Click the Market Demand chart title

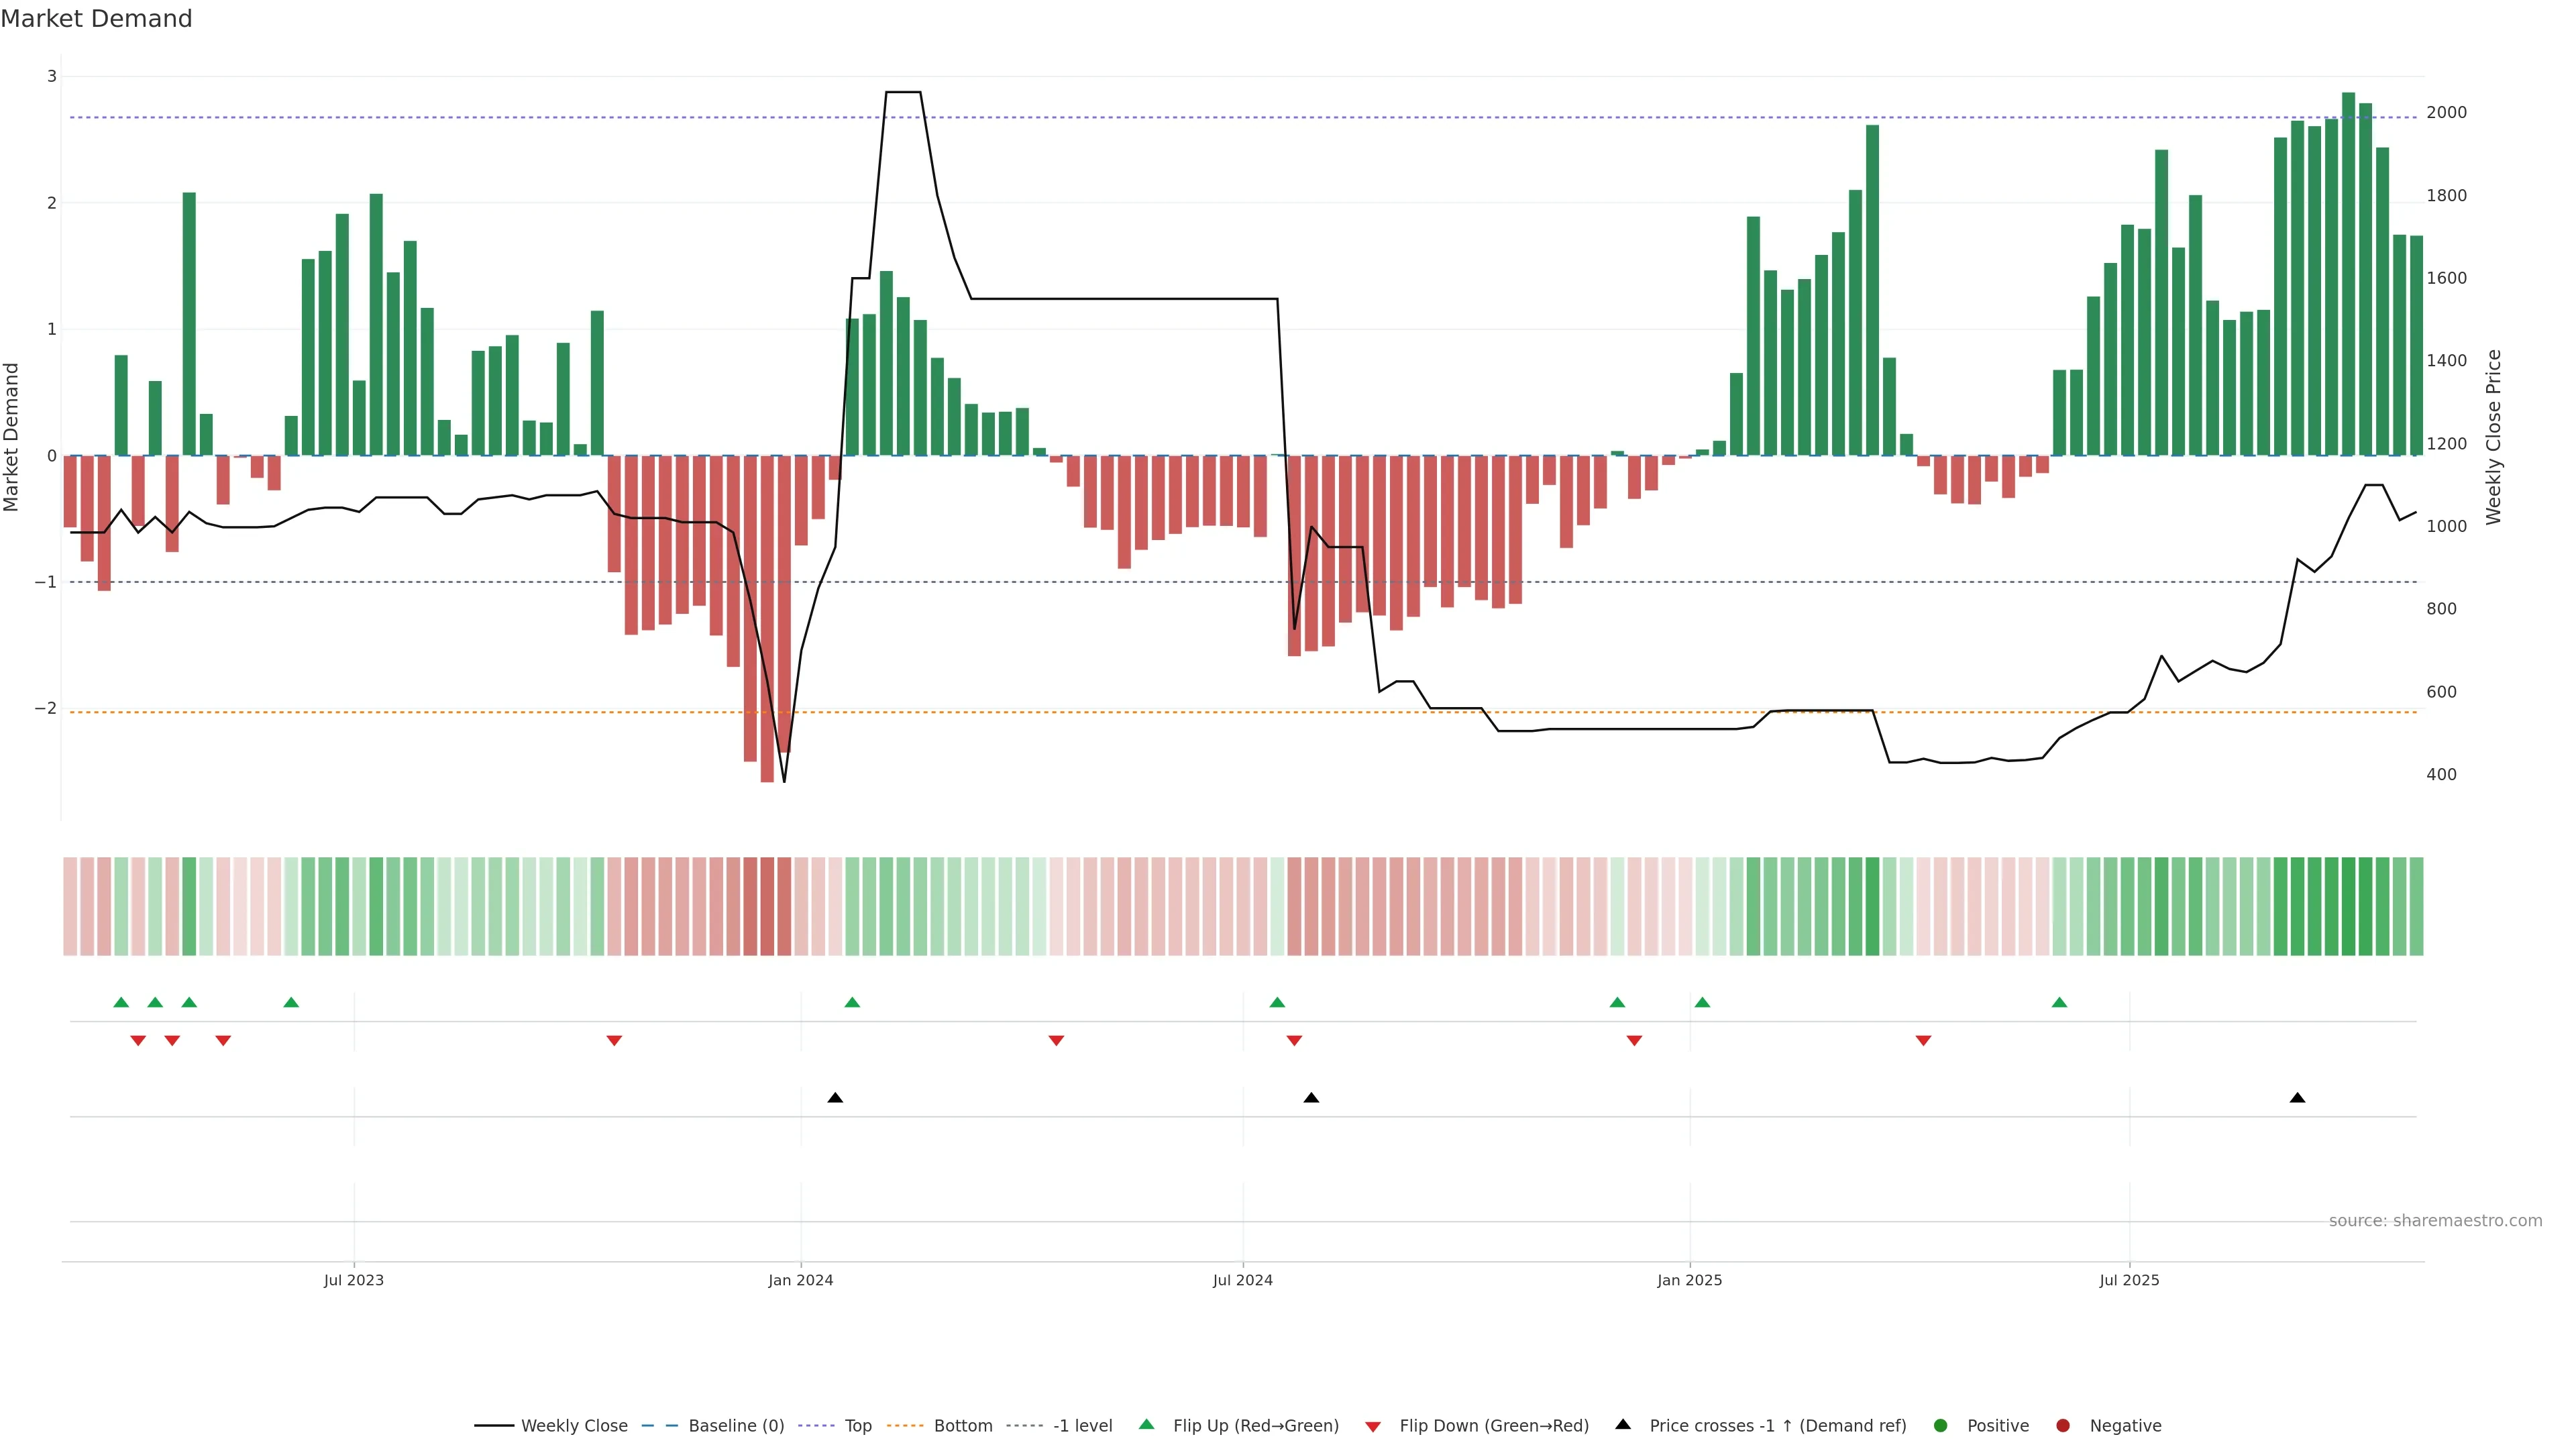96,19
